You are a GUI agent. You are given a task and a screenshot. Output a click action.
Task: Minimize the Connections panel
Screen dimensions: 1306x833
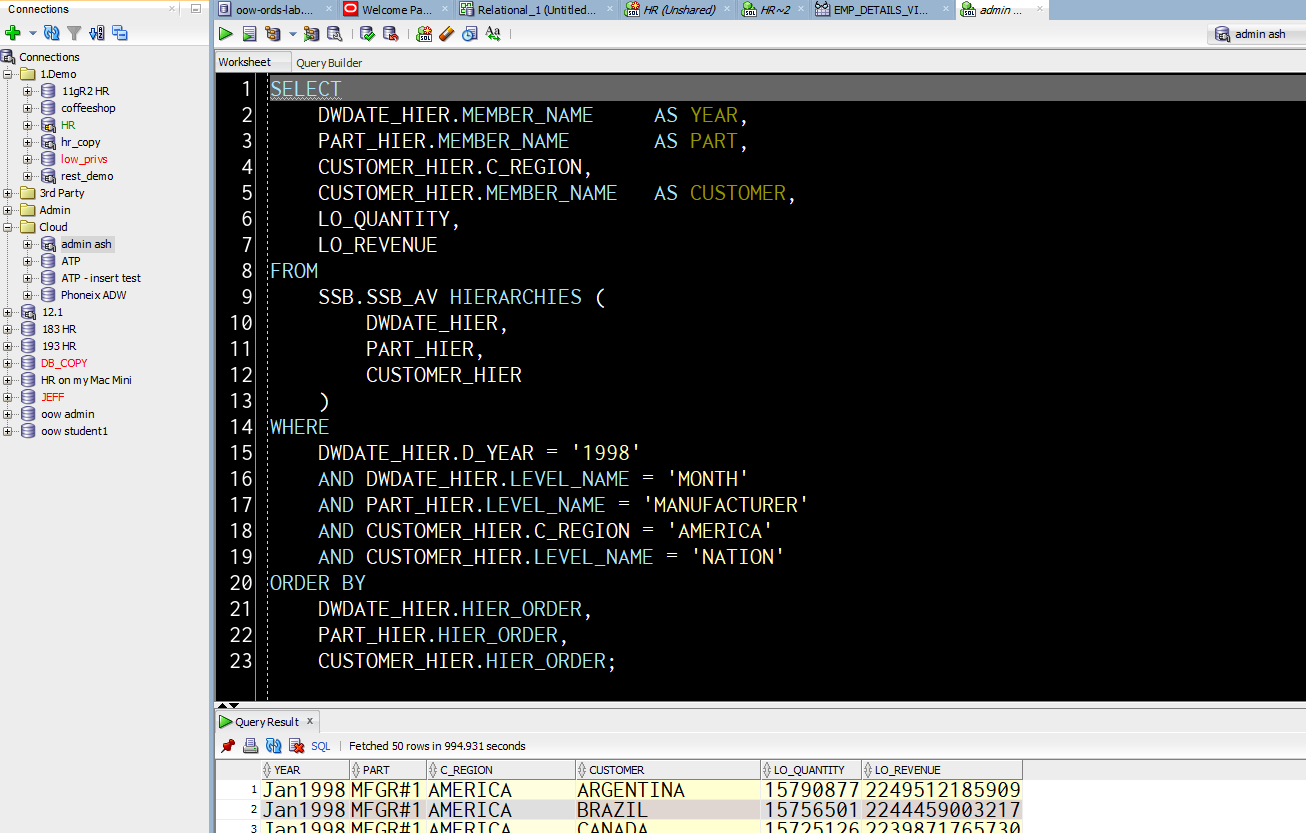click(195, 9)
